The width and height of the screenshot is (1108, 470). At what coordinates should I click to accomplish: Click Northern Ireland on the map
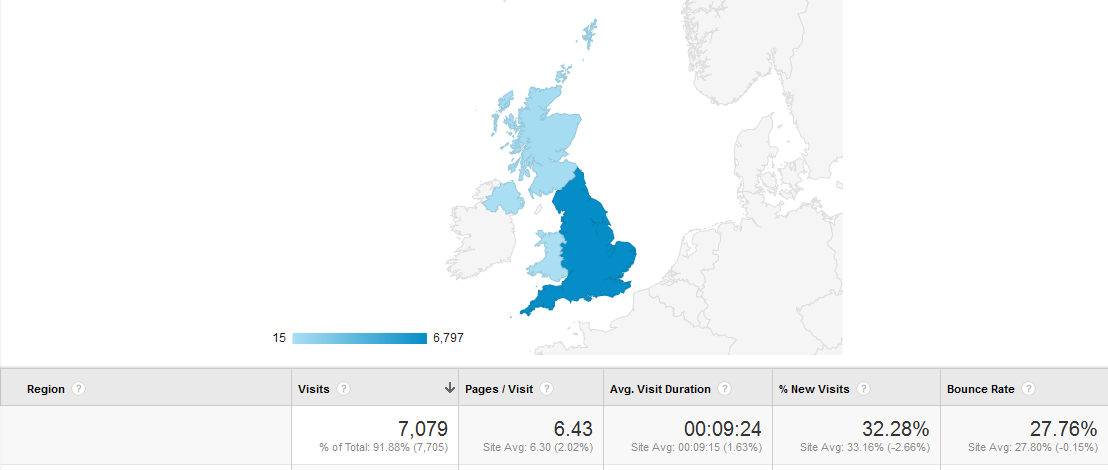pyautogui.click(x=505, y=197)
